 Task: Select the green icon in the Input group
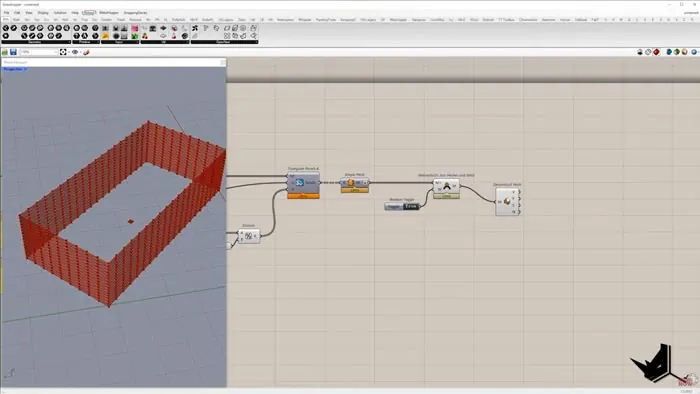134,36
